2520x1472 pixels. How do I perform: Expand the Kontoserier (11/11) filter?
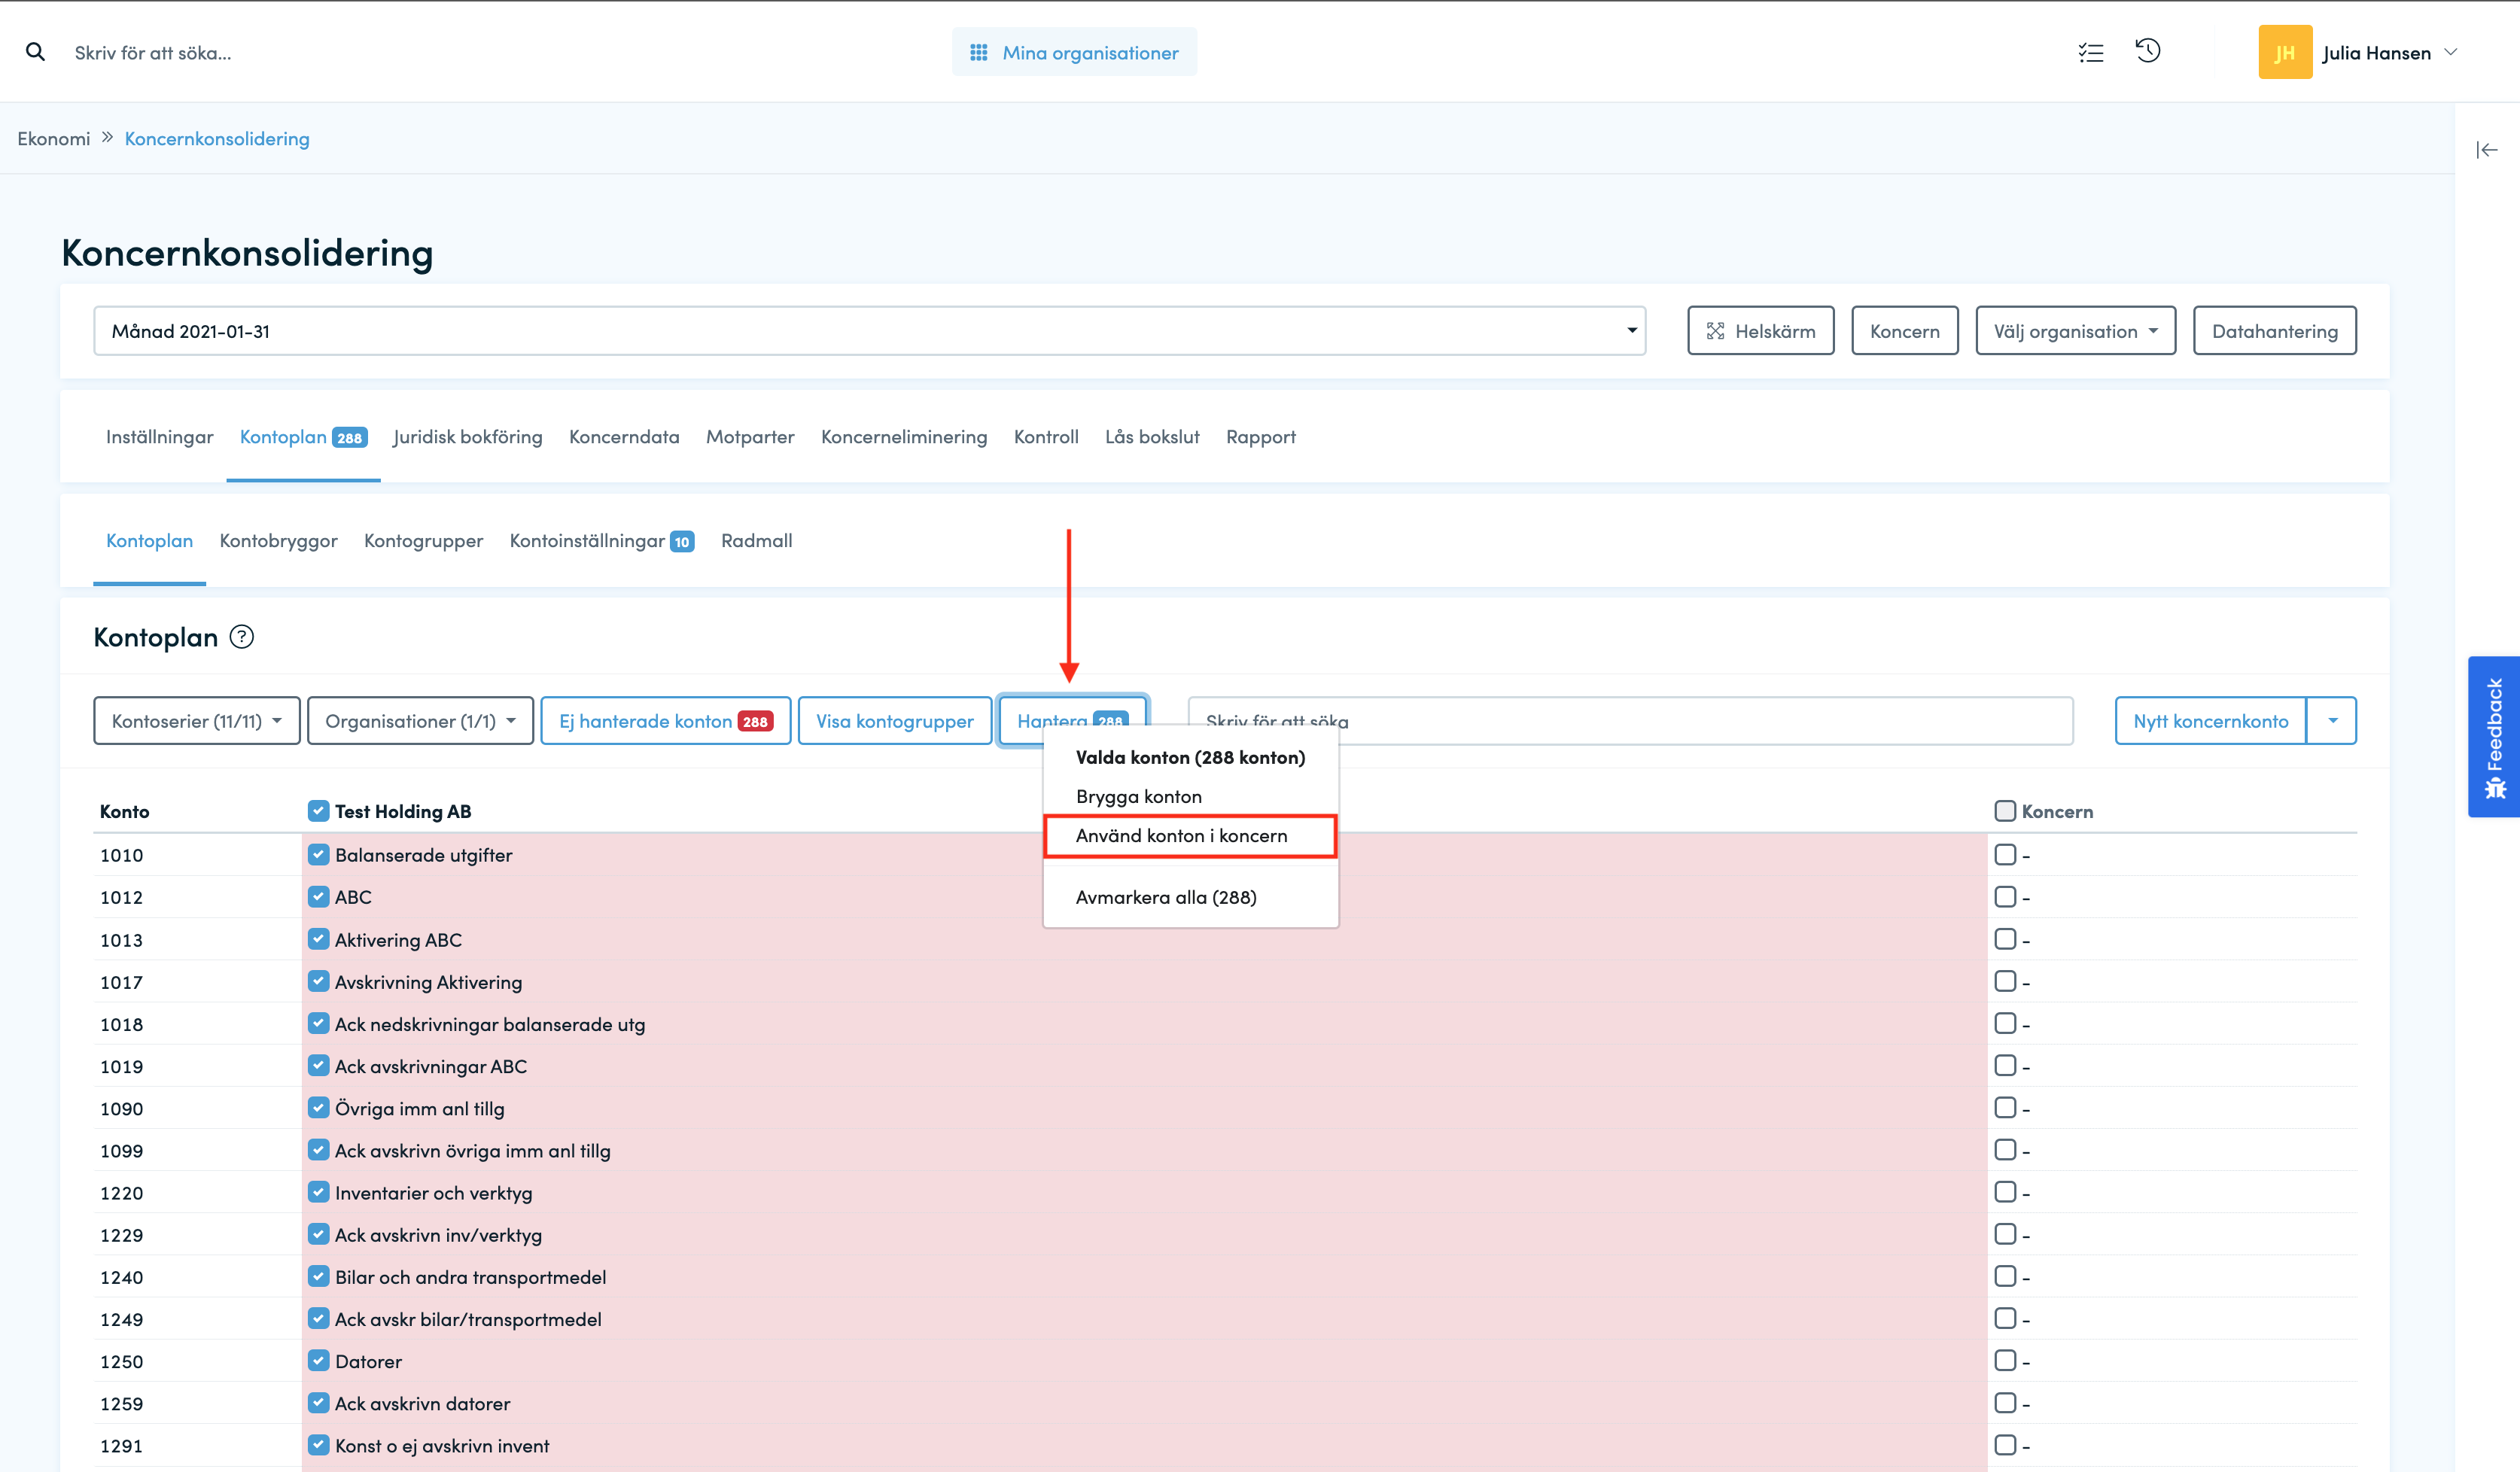[197, 721]
